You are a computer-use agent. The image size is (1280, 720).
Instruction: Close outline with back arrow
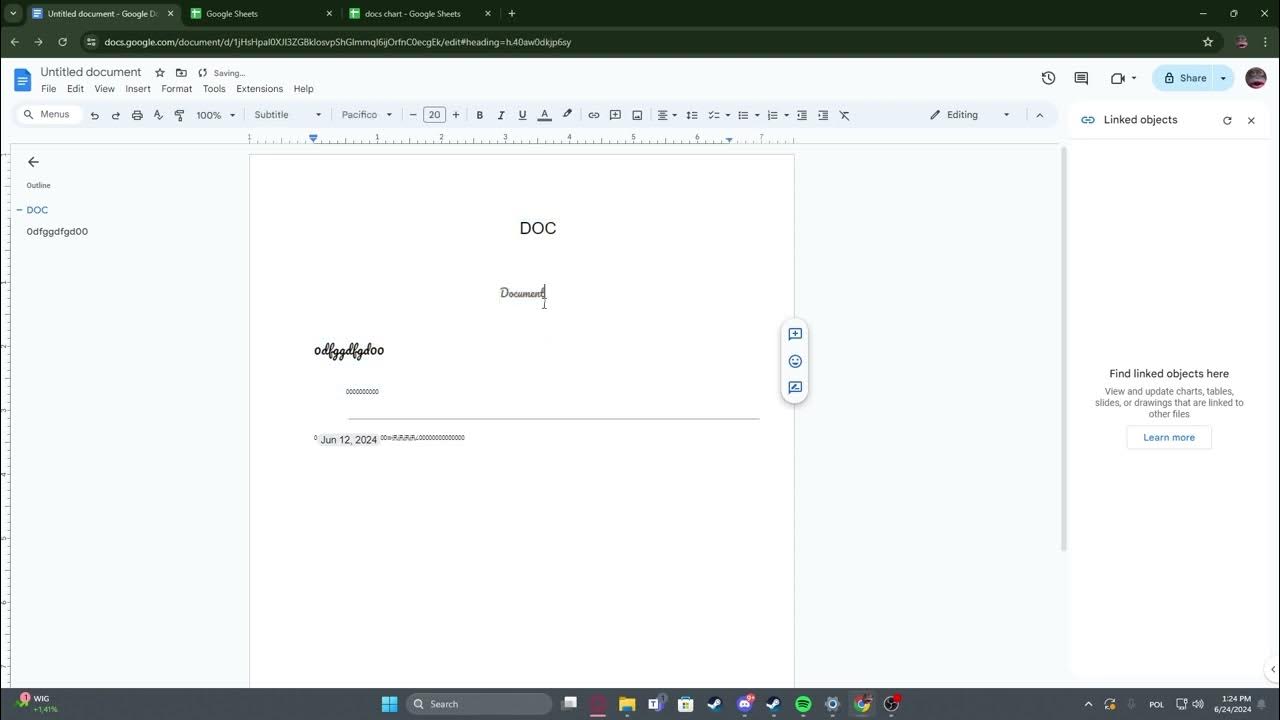tap(33, 162)
